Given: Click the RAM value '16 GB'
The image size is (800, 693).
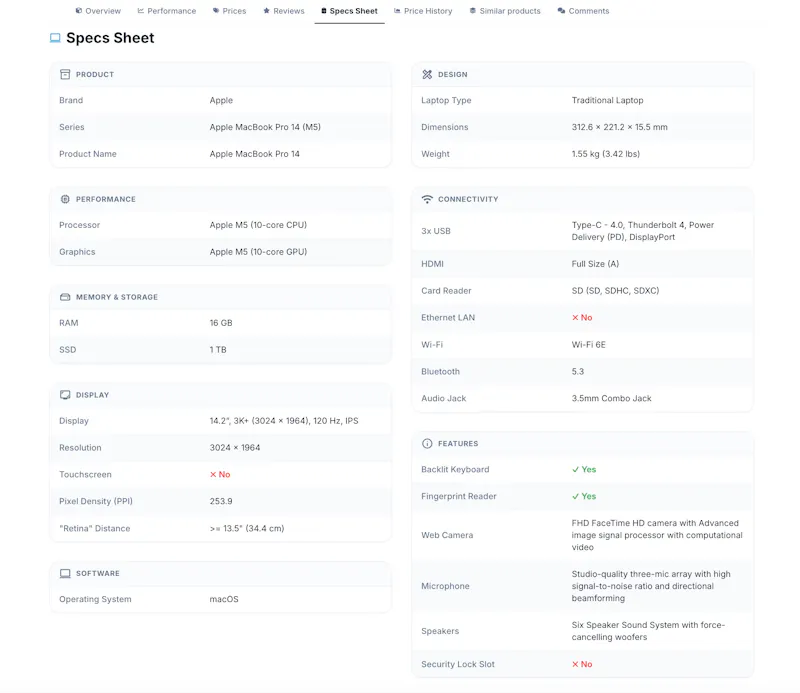Looking at the screenshot, I should coord(221,323).
